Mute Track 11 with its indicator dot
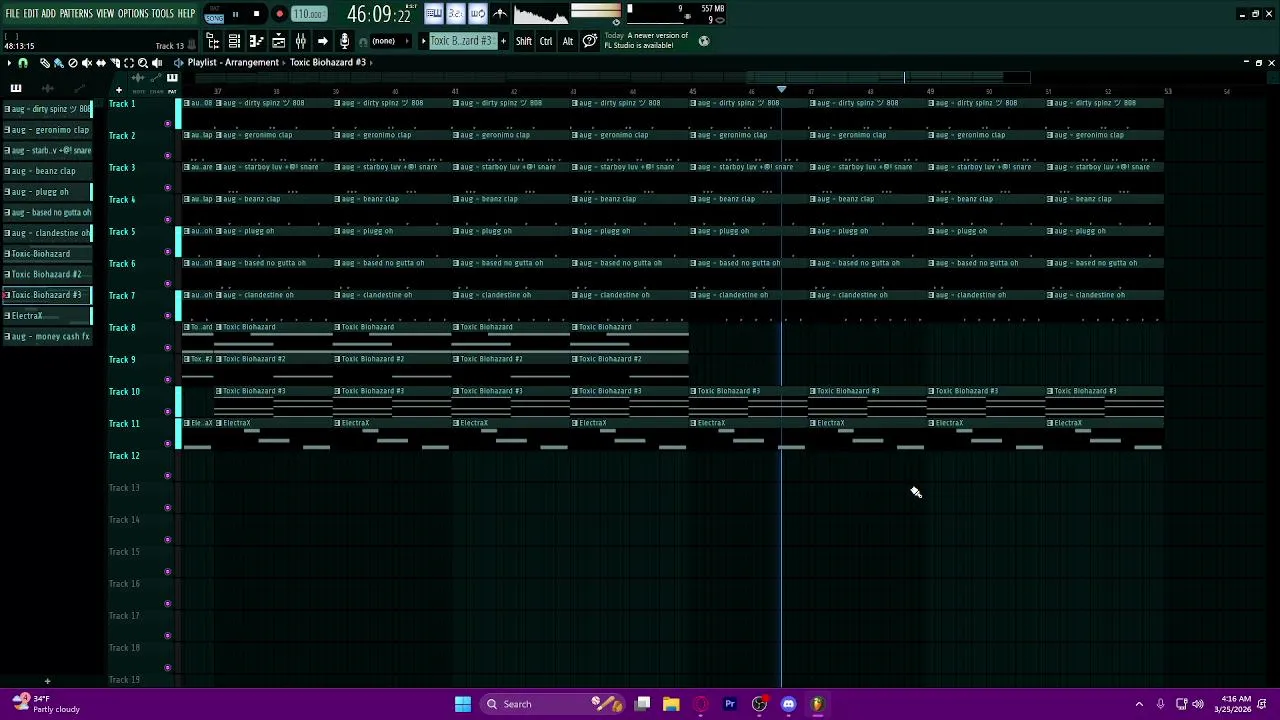This screenshot has height=720, width=1280. tap(167, 444)
